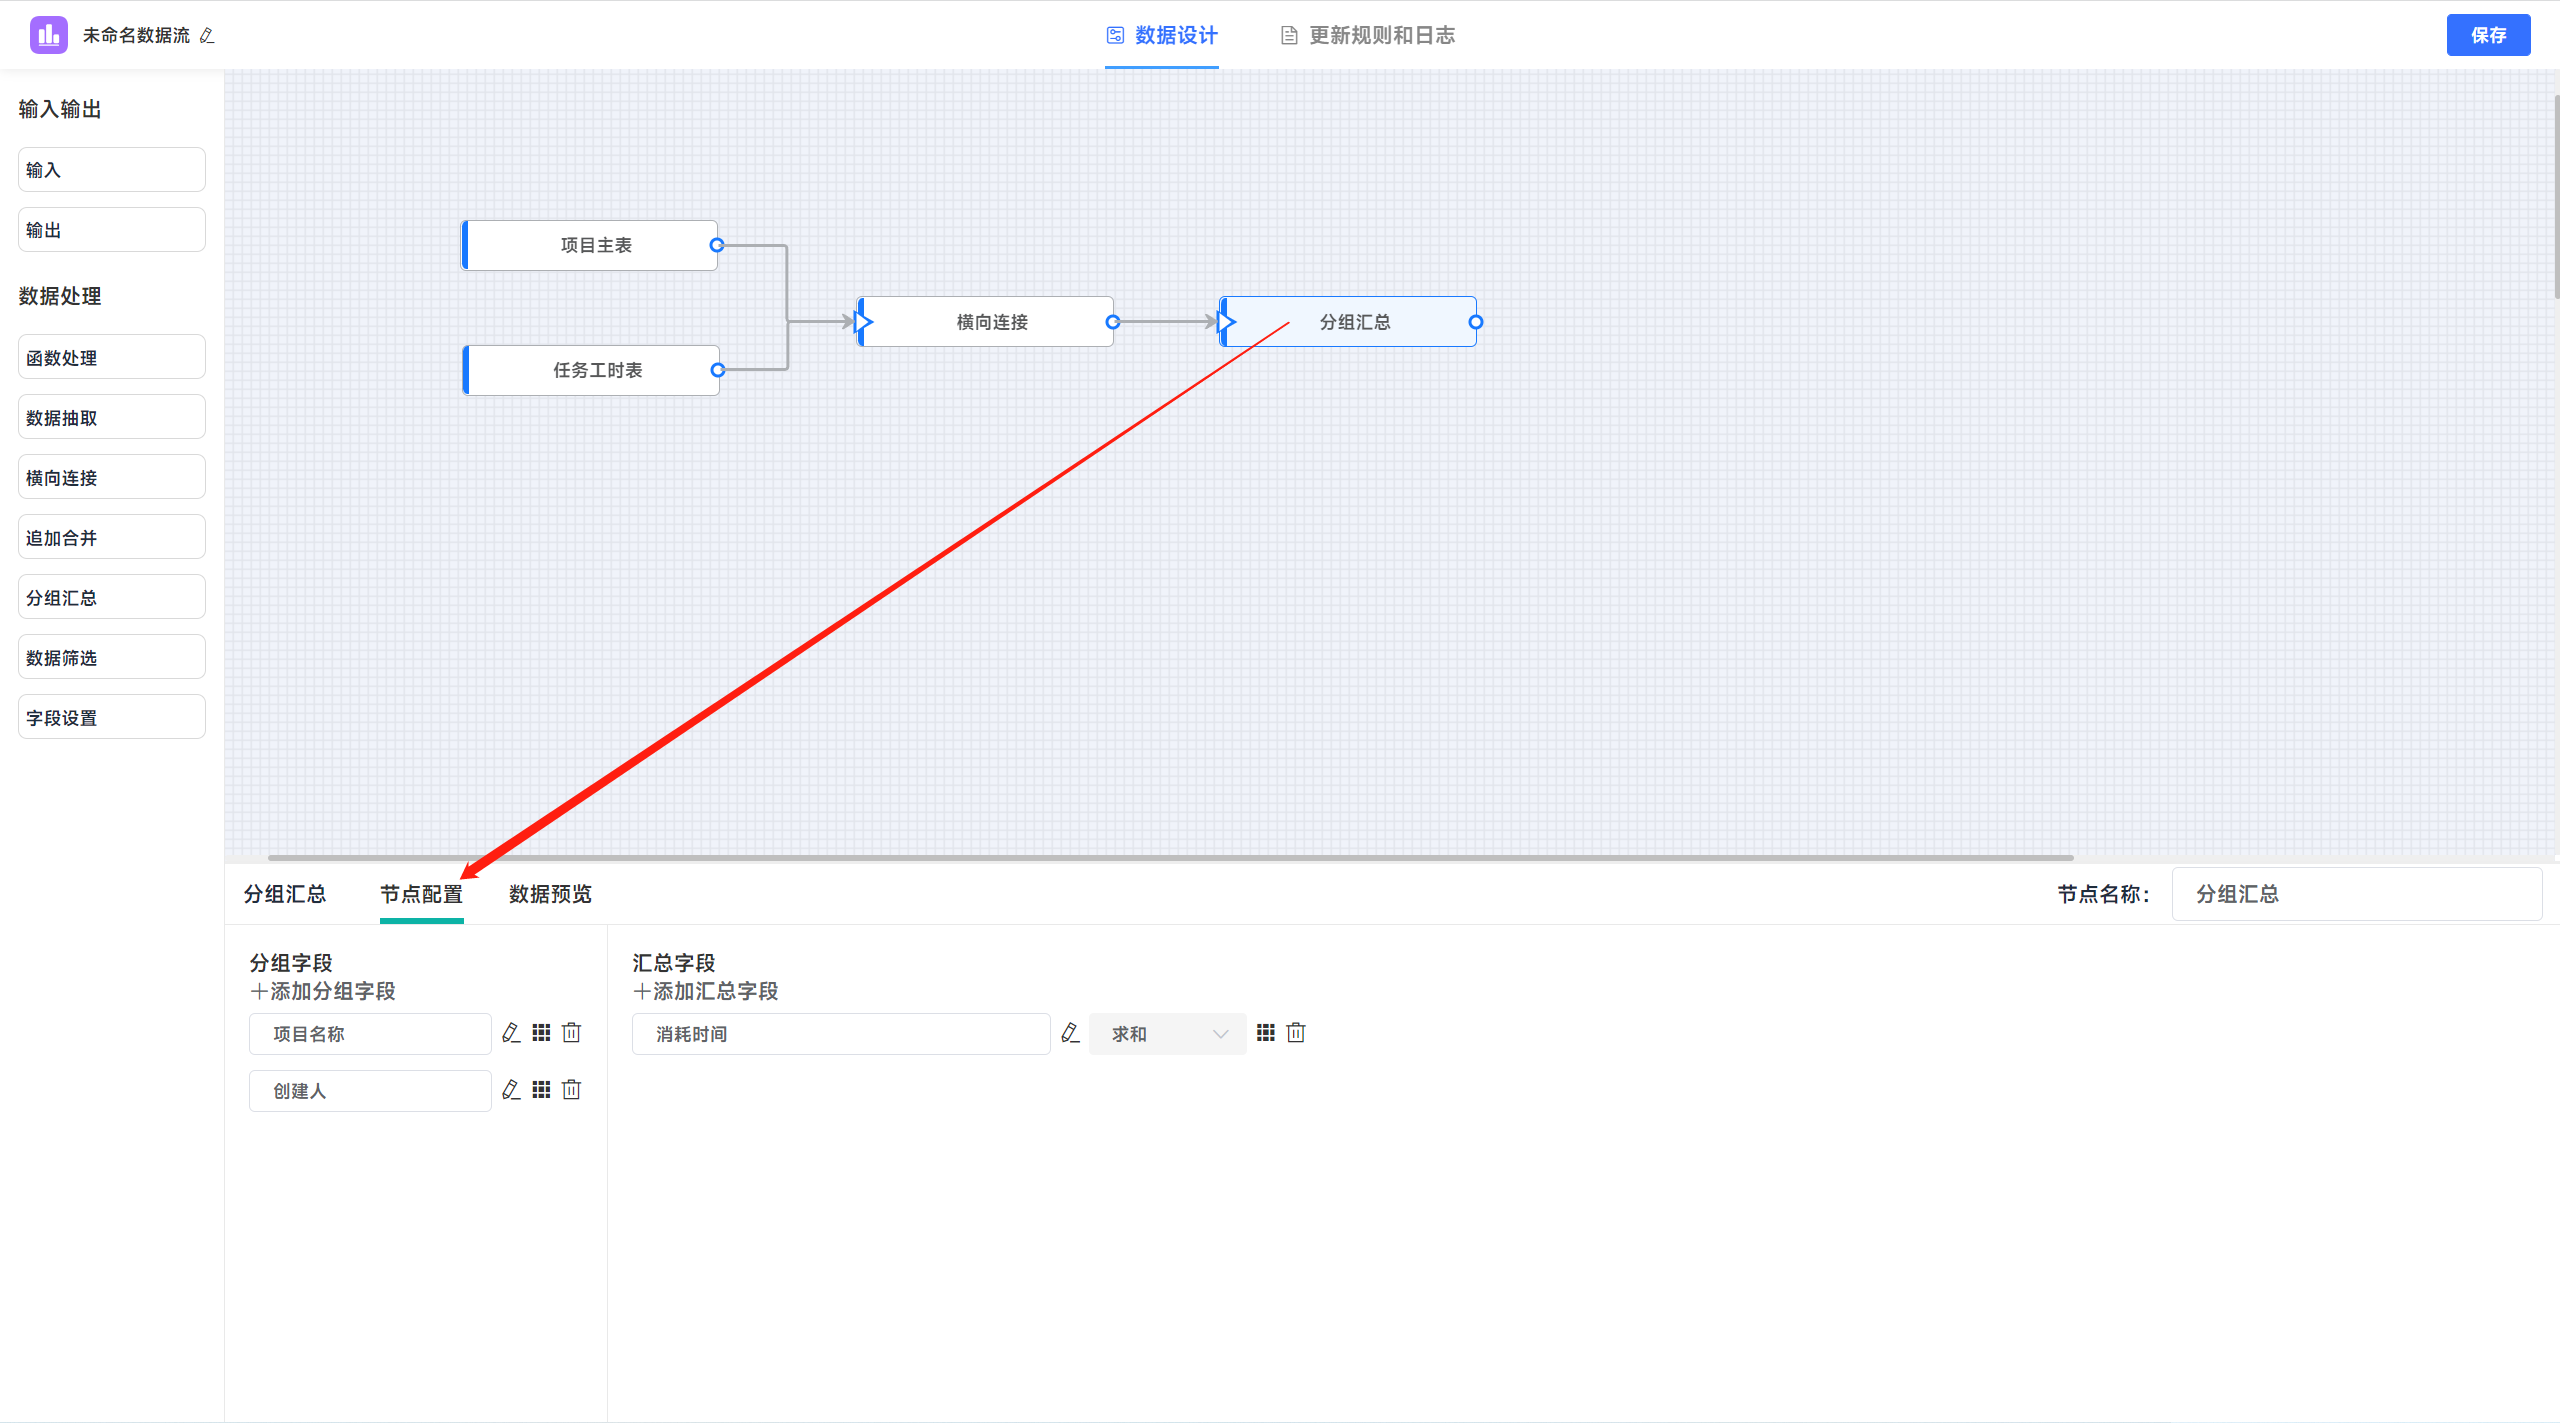Switch to 更新规则和日志 tab
Screen dimensions: 2560x1423
[1368, 35]
